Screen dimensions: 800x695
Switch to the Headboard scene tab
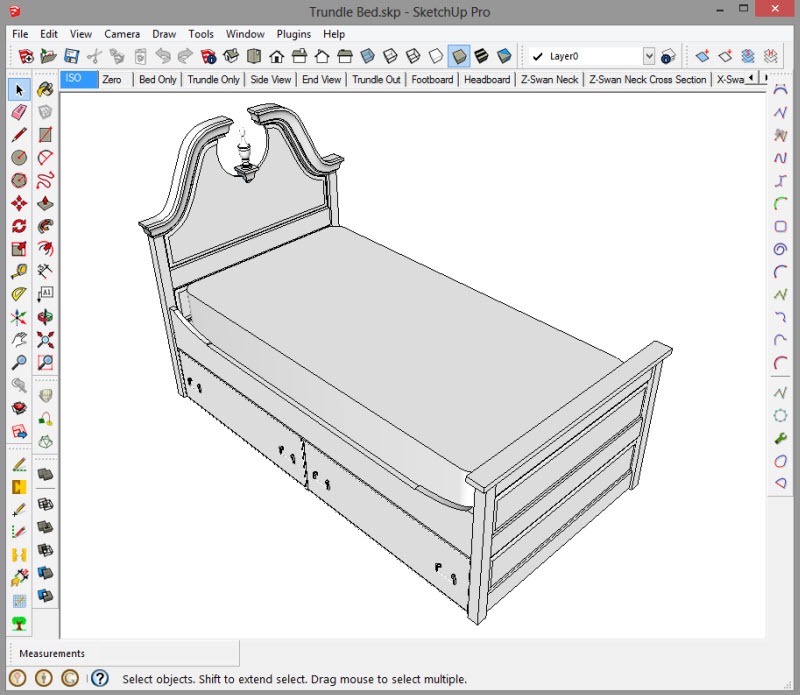pyautogui.click(x=487, y=79)
